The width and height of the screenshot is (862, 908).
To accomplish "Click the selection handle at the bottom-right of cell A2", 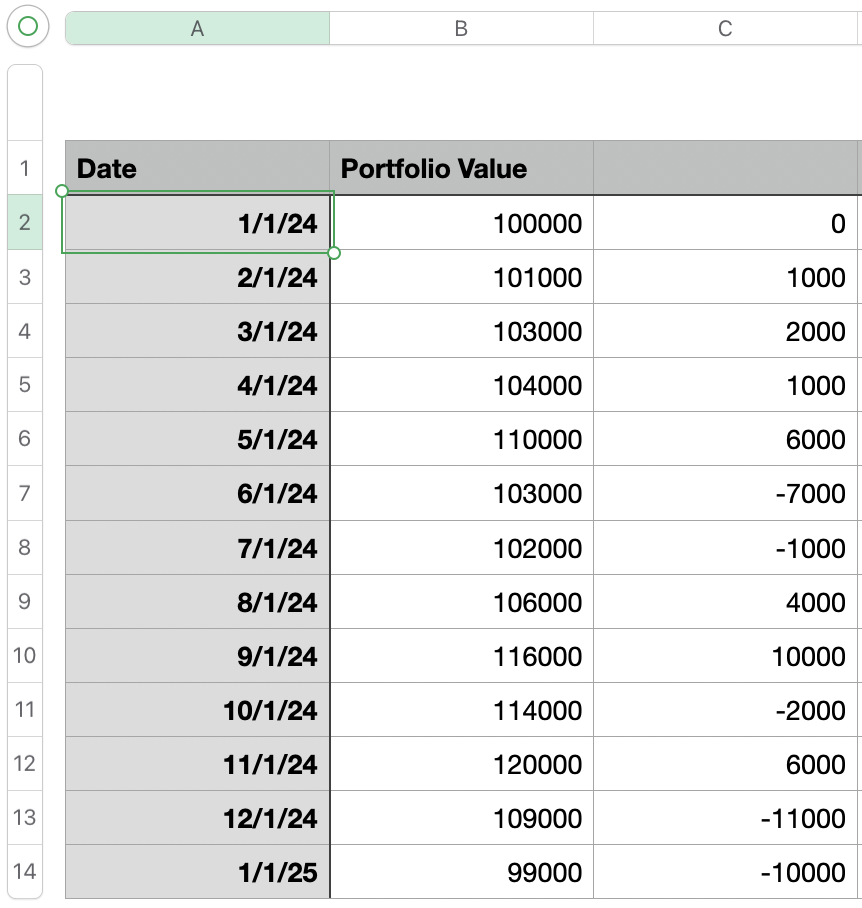I will click(334, 253).
